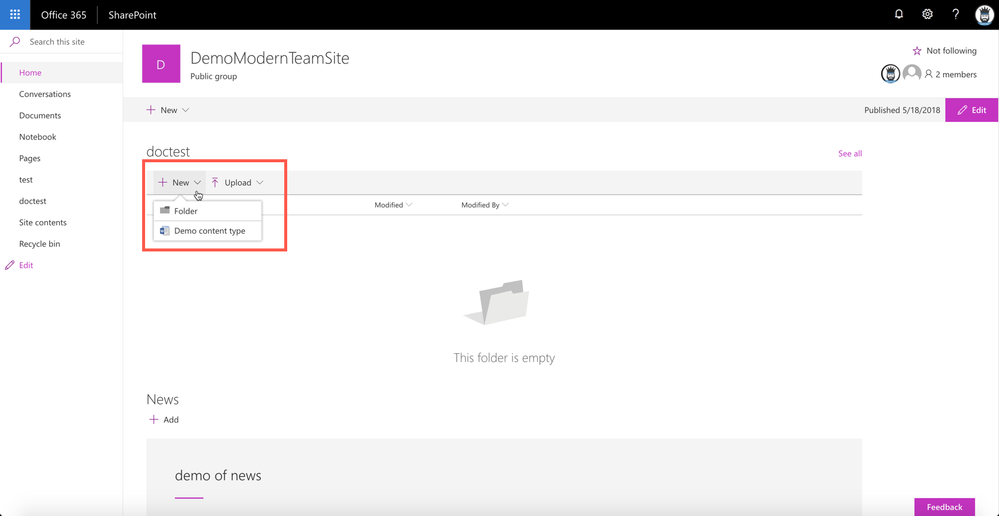Open the settings gear
This screenshot has width=999, height=516.
tap(928, 15)
